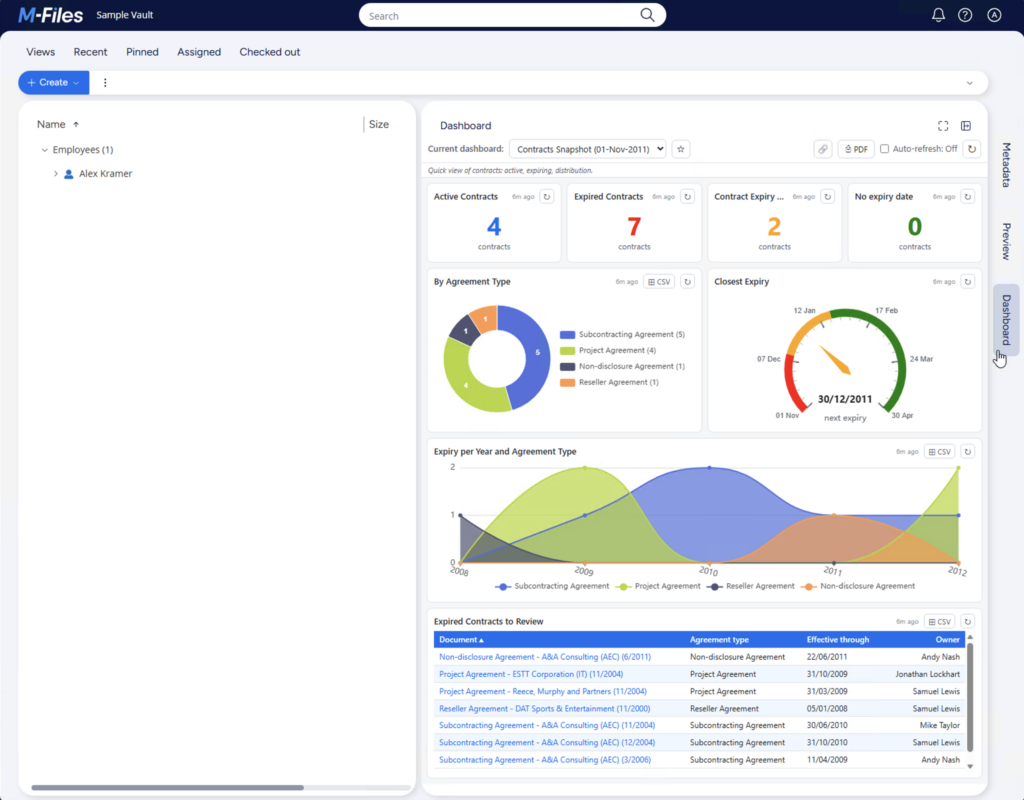
Task: Click the expired contracts table vertical scrollbar
Action: [x=970, y=697]
